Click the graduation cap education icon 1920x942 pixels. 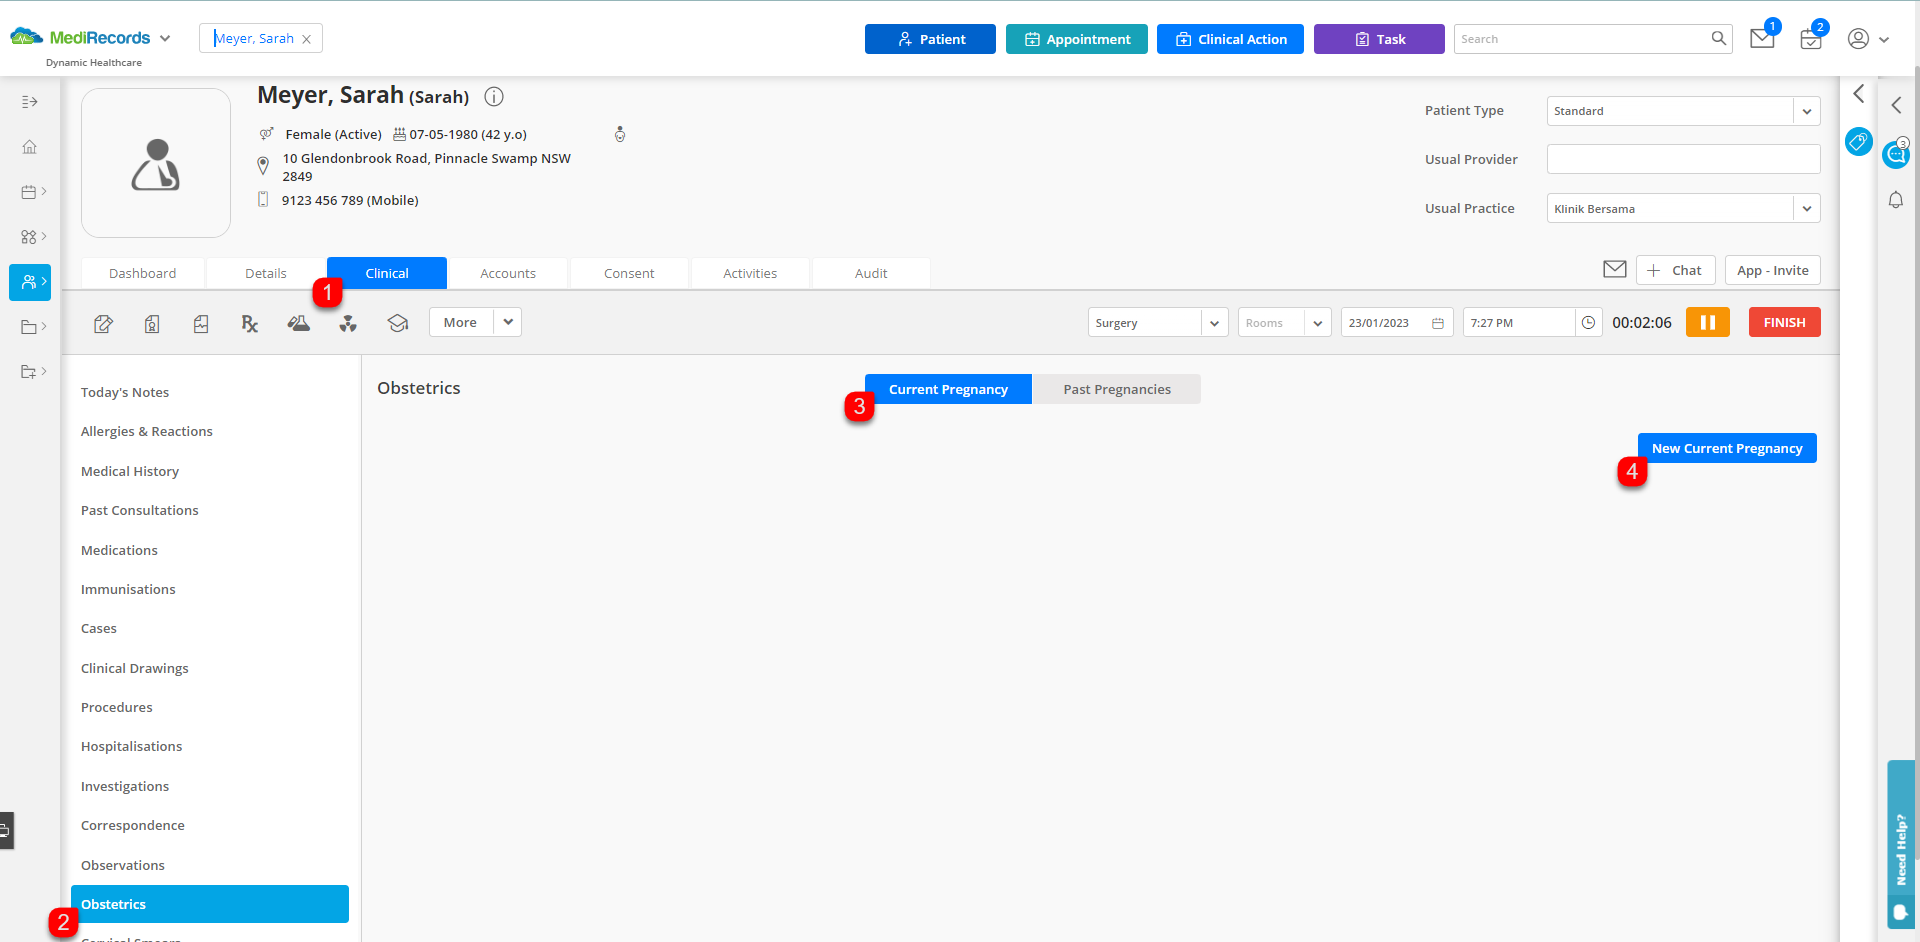point(398,323)
